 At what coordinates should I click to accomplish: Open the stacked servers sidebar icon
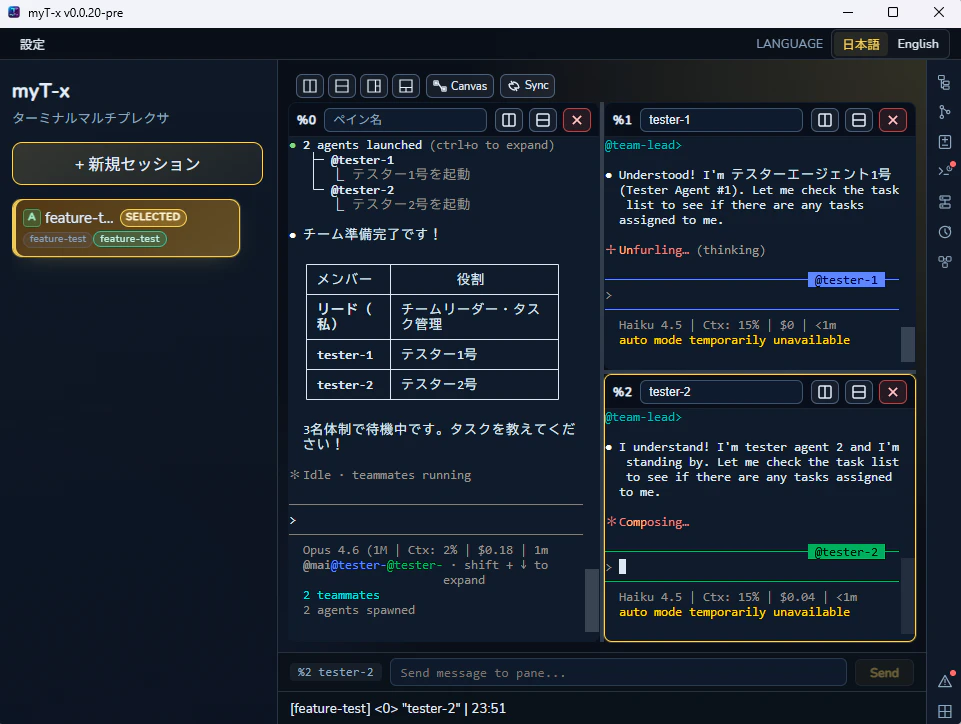tap(944, 202)
